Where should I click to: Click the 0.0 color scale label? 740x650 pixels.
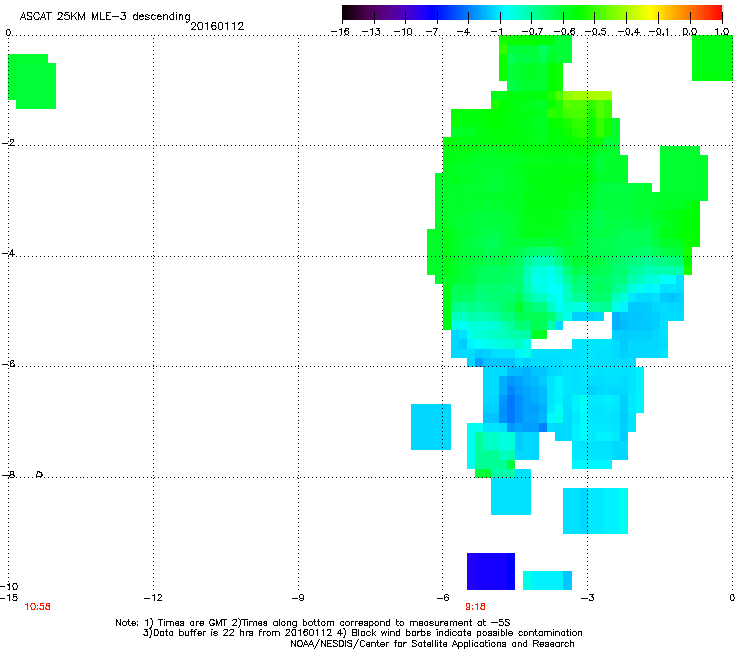click(x=690, y=32)
